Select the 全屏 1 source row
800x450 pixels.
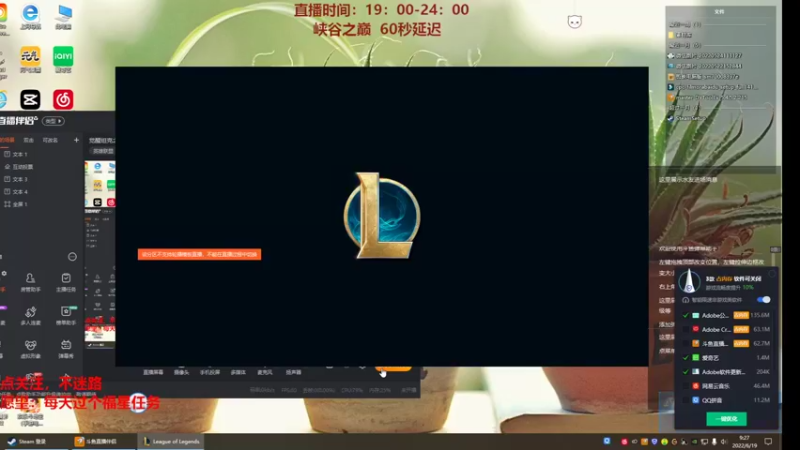click(41, 204)
